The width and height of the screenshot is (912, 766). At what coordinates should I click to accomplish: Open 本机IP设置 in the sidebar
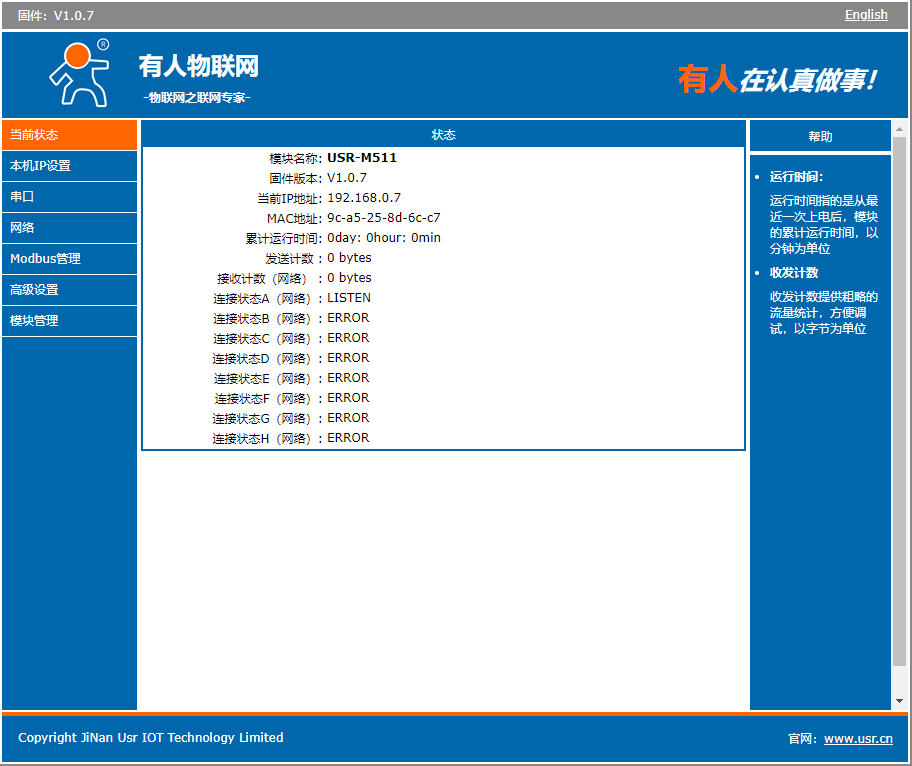point(69,166)
